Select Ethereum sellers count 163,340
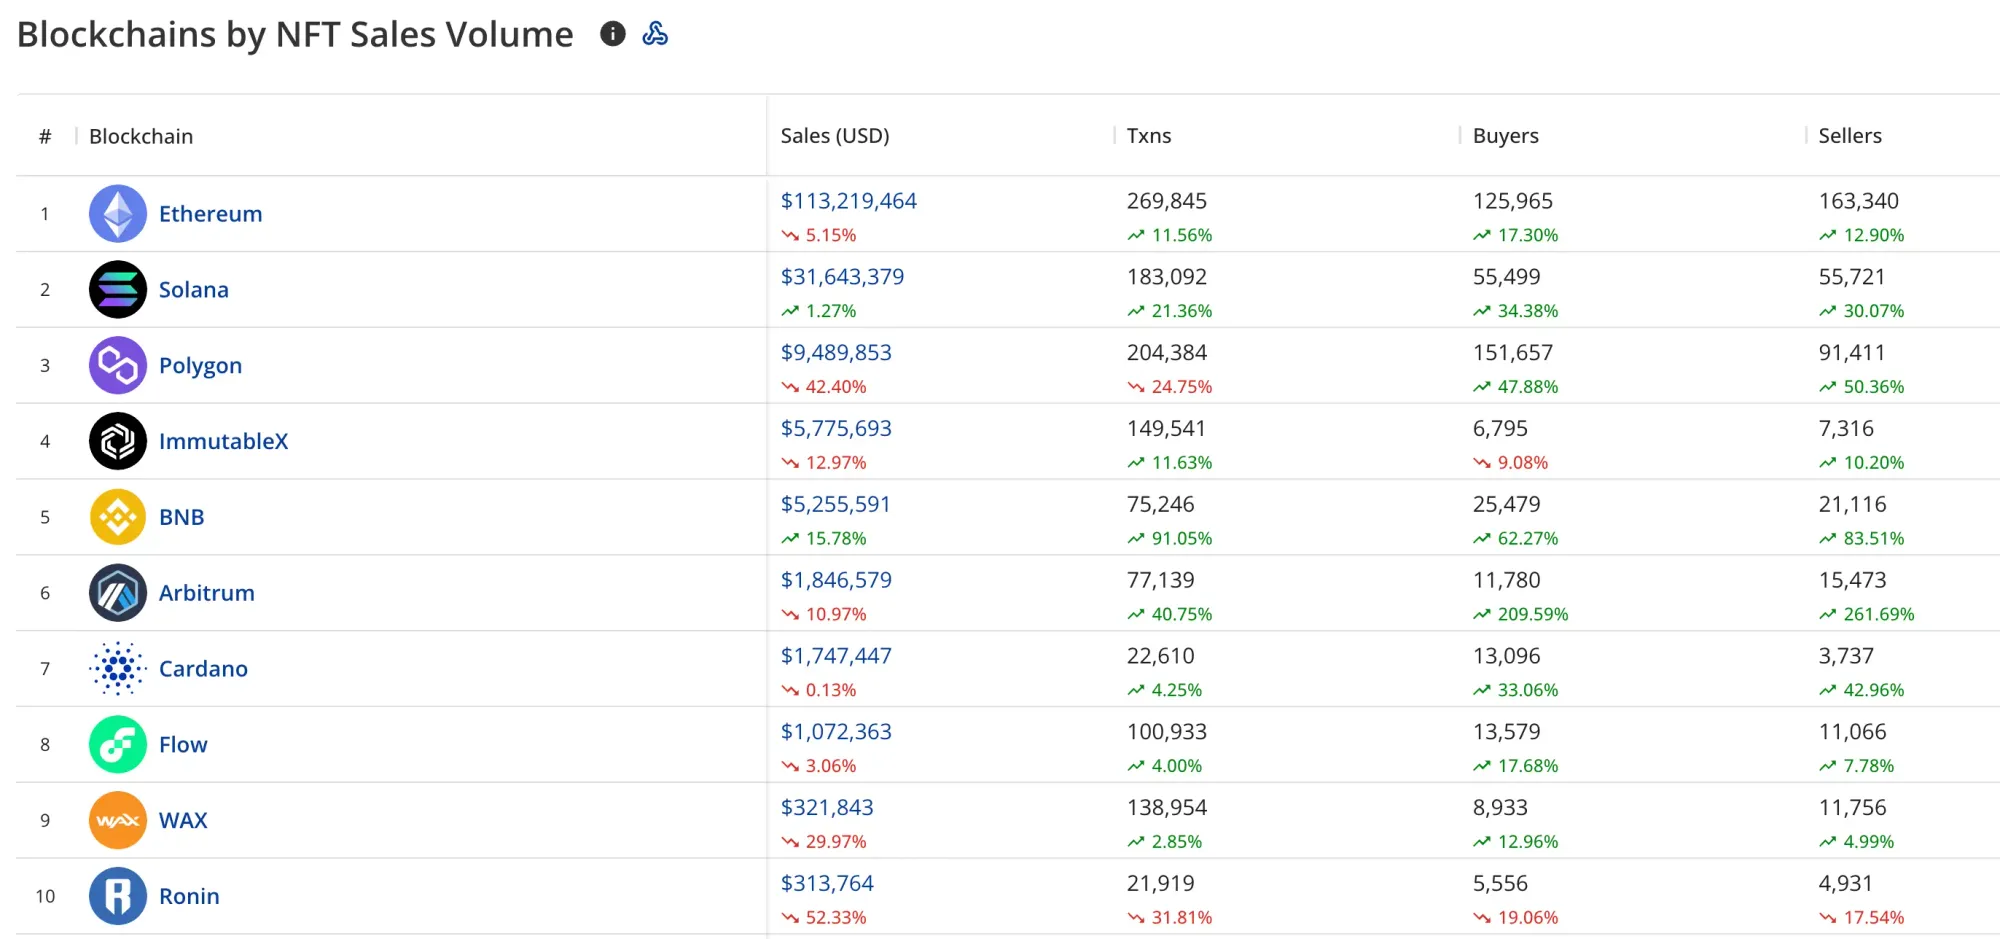 1859,201
